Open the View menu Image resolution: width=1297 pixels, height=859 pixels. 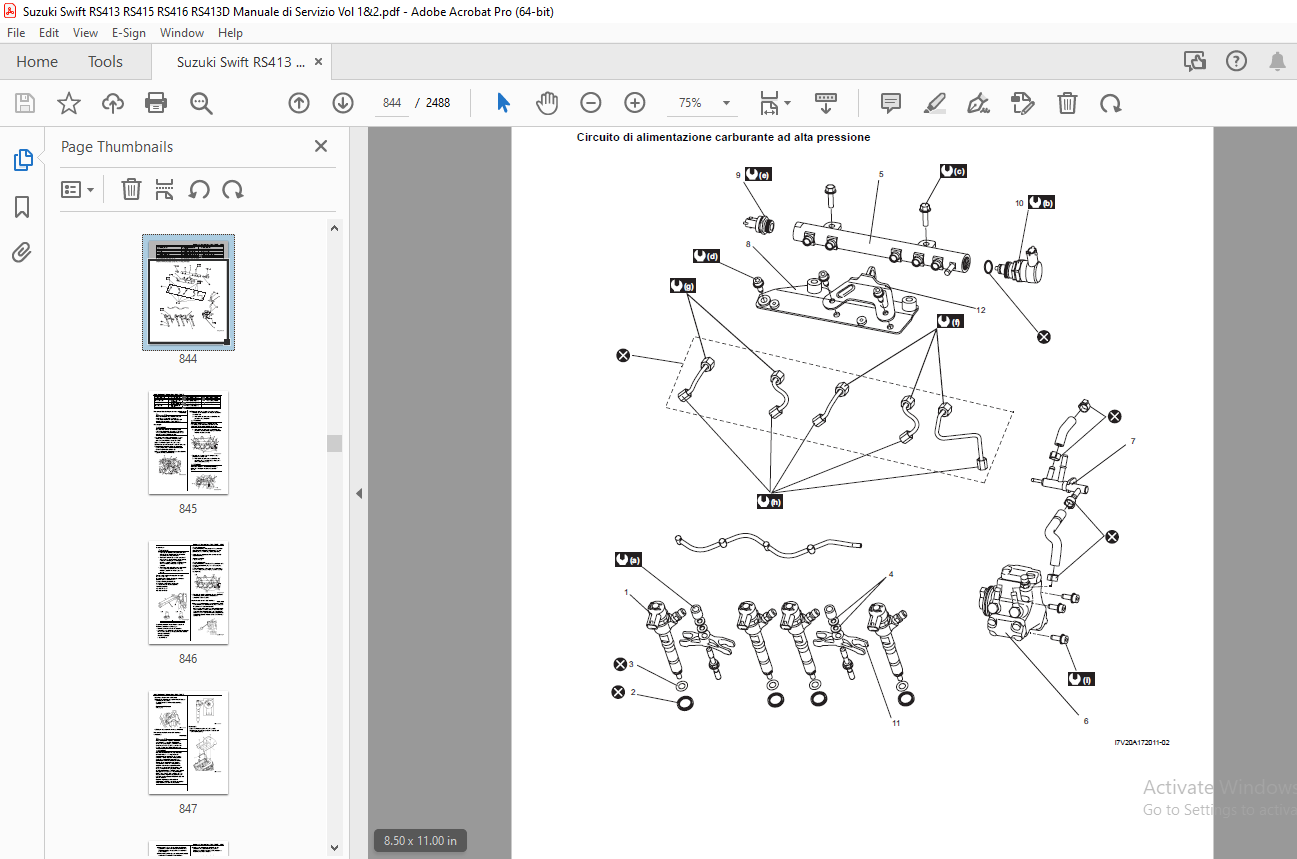click(x=86, y=33)
